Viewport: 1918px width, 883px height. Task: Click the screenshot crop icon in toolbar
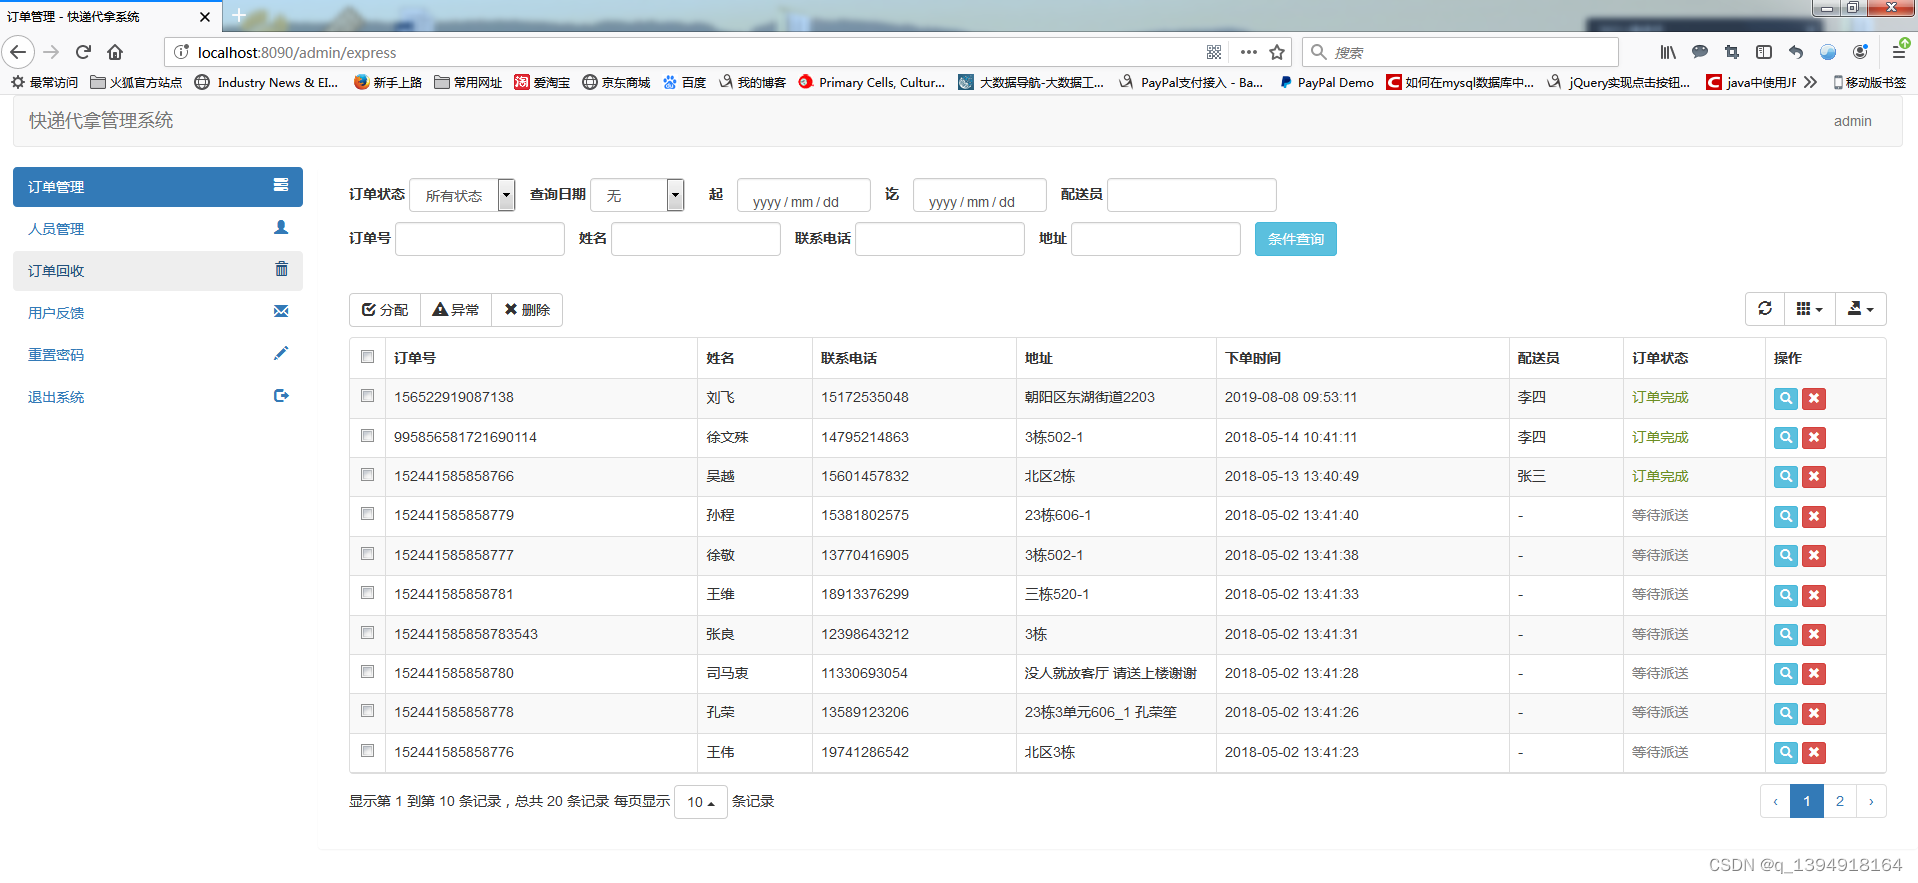[1732, 52]
